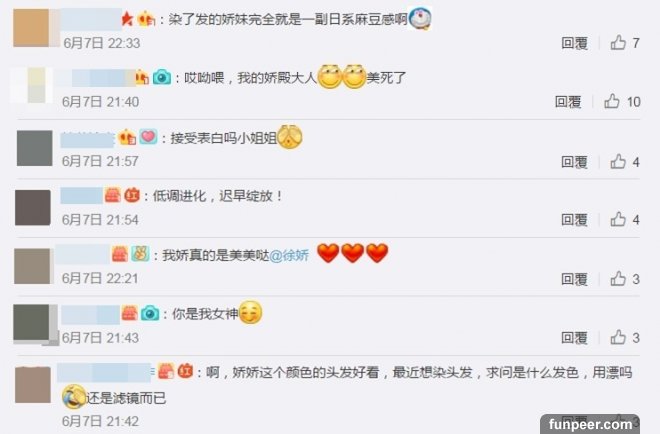
Task: Open avatar of the first commenter
Action: pos(32,28)
